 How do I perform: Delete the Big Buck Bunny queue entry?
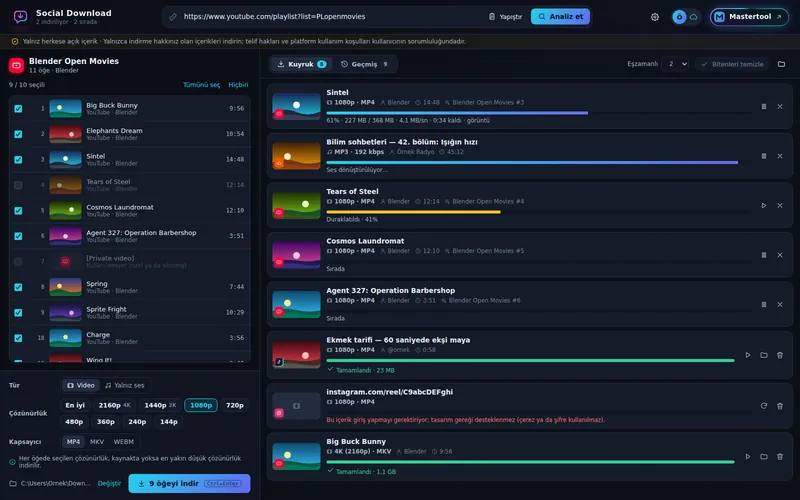click(x=780, y=457)
